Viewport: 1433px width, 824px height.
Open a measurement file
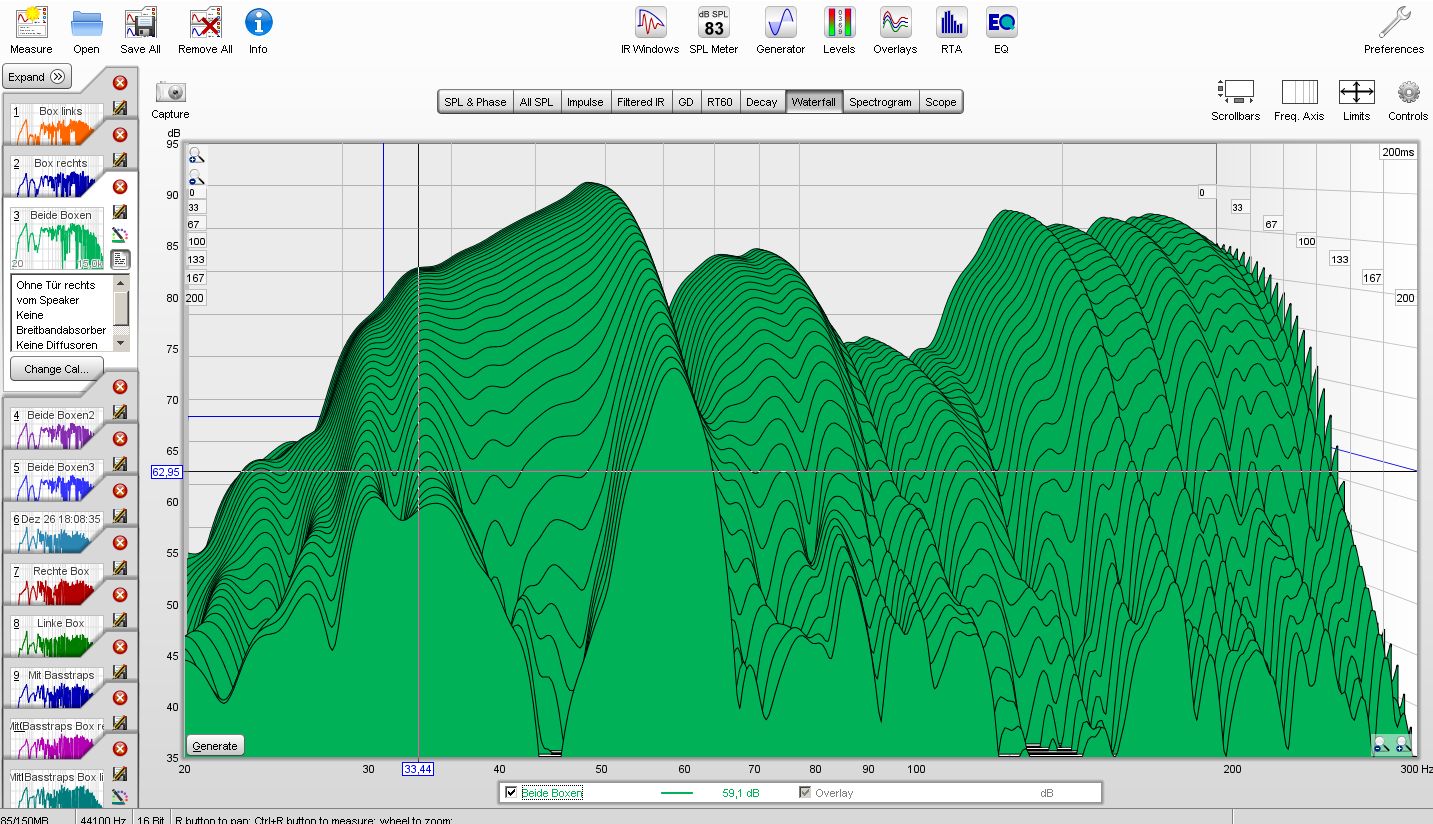click(86, 30)
